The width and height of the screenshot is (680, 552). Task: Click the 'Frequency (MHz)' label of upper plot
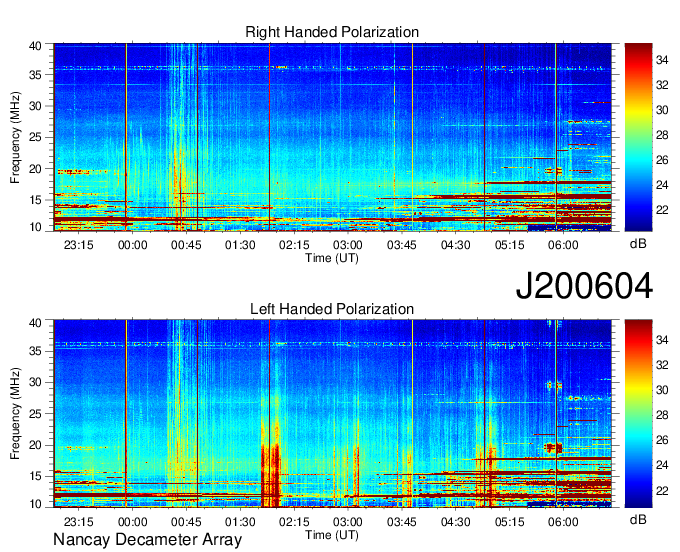(15, 137)
